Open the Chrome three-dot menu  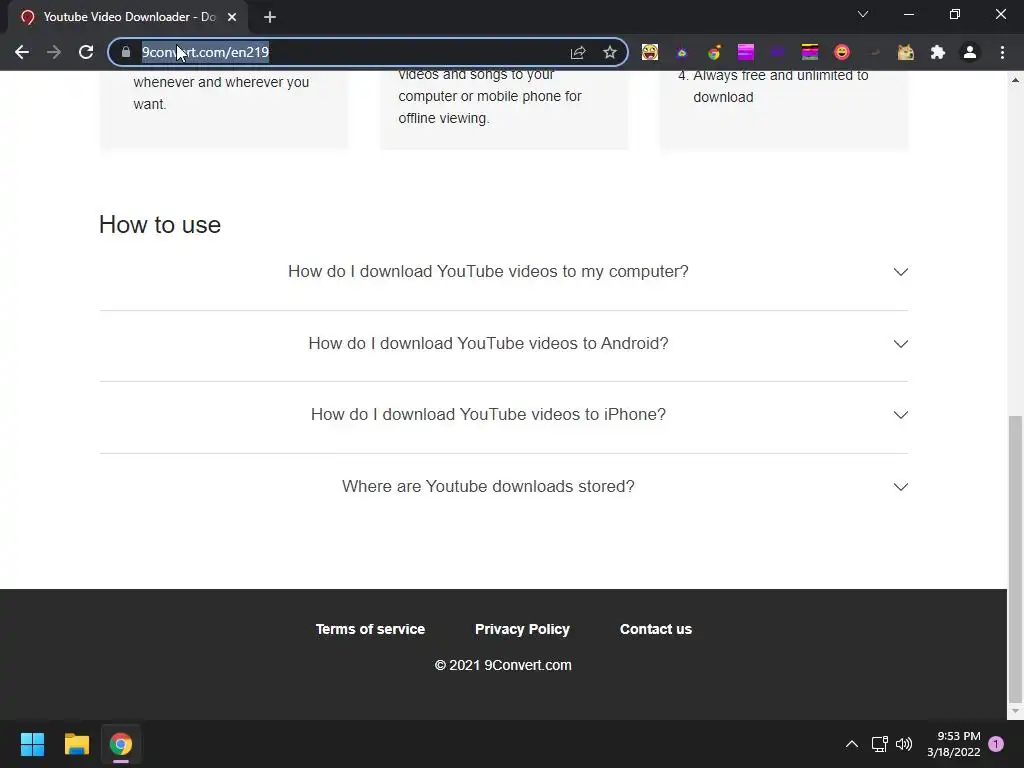click(1002, 52)
